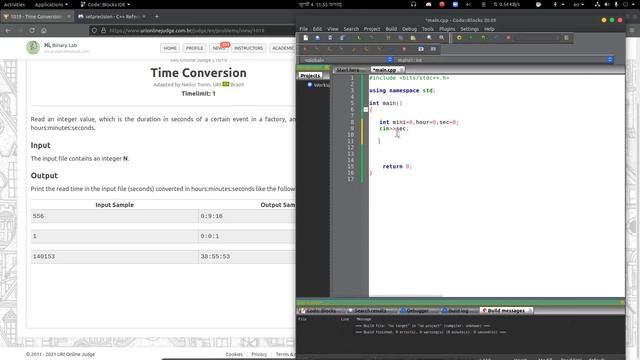Reload the page in the browser
This screenshot has width=640, height=360.
[x=32, y=30]
